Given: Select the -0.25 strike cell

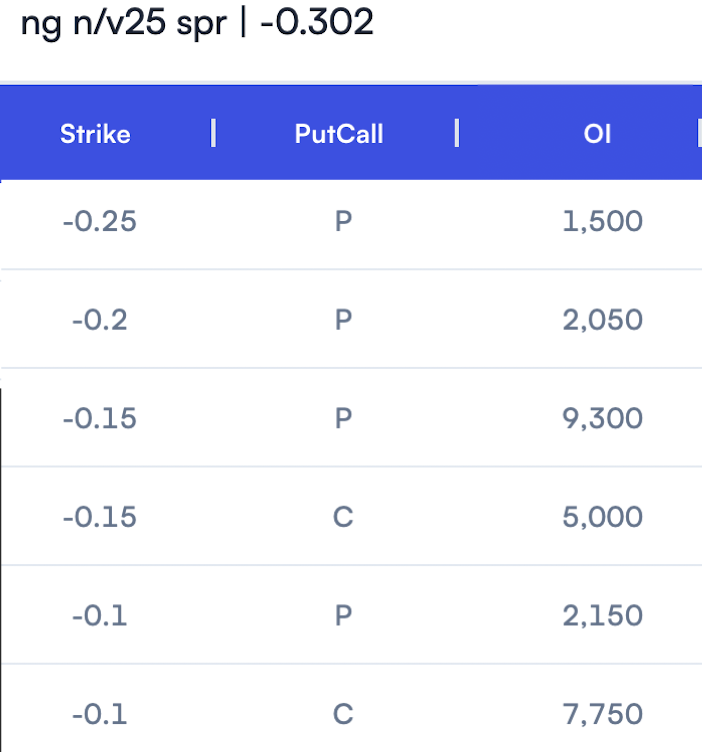Looking at the screenshot, I should (x=99, y=222).
